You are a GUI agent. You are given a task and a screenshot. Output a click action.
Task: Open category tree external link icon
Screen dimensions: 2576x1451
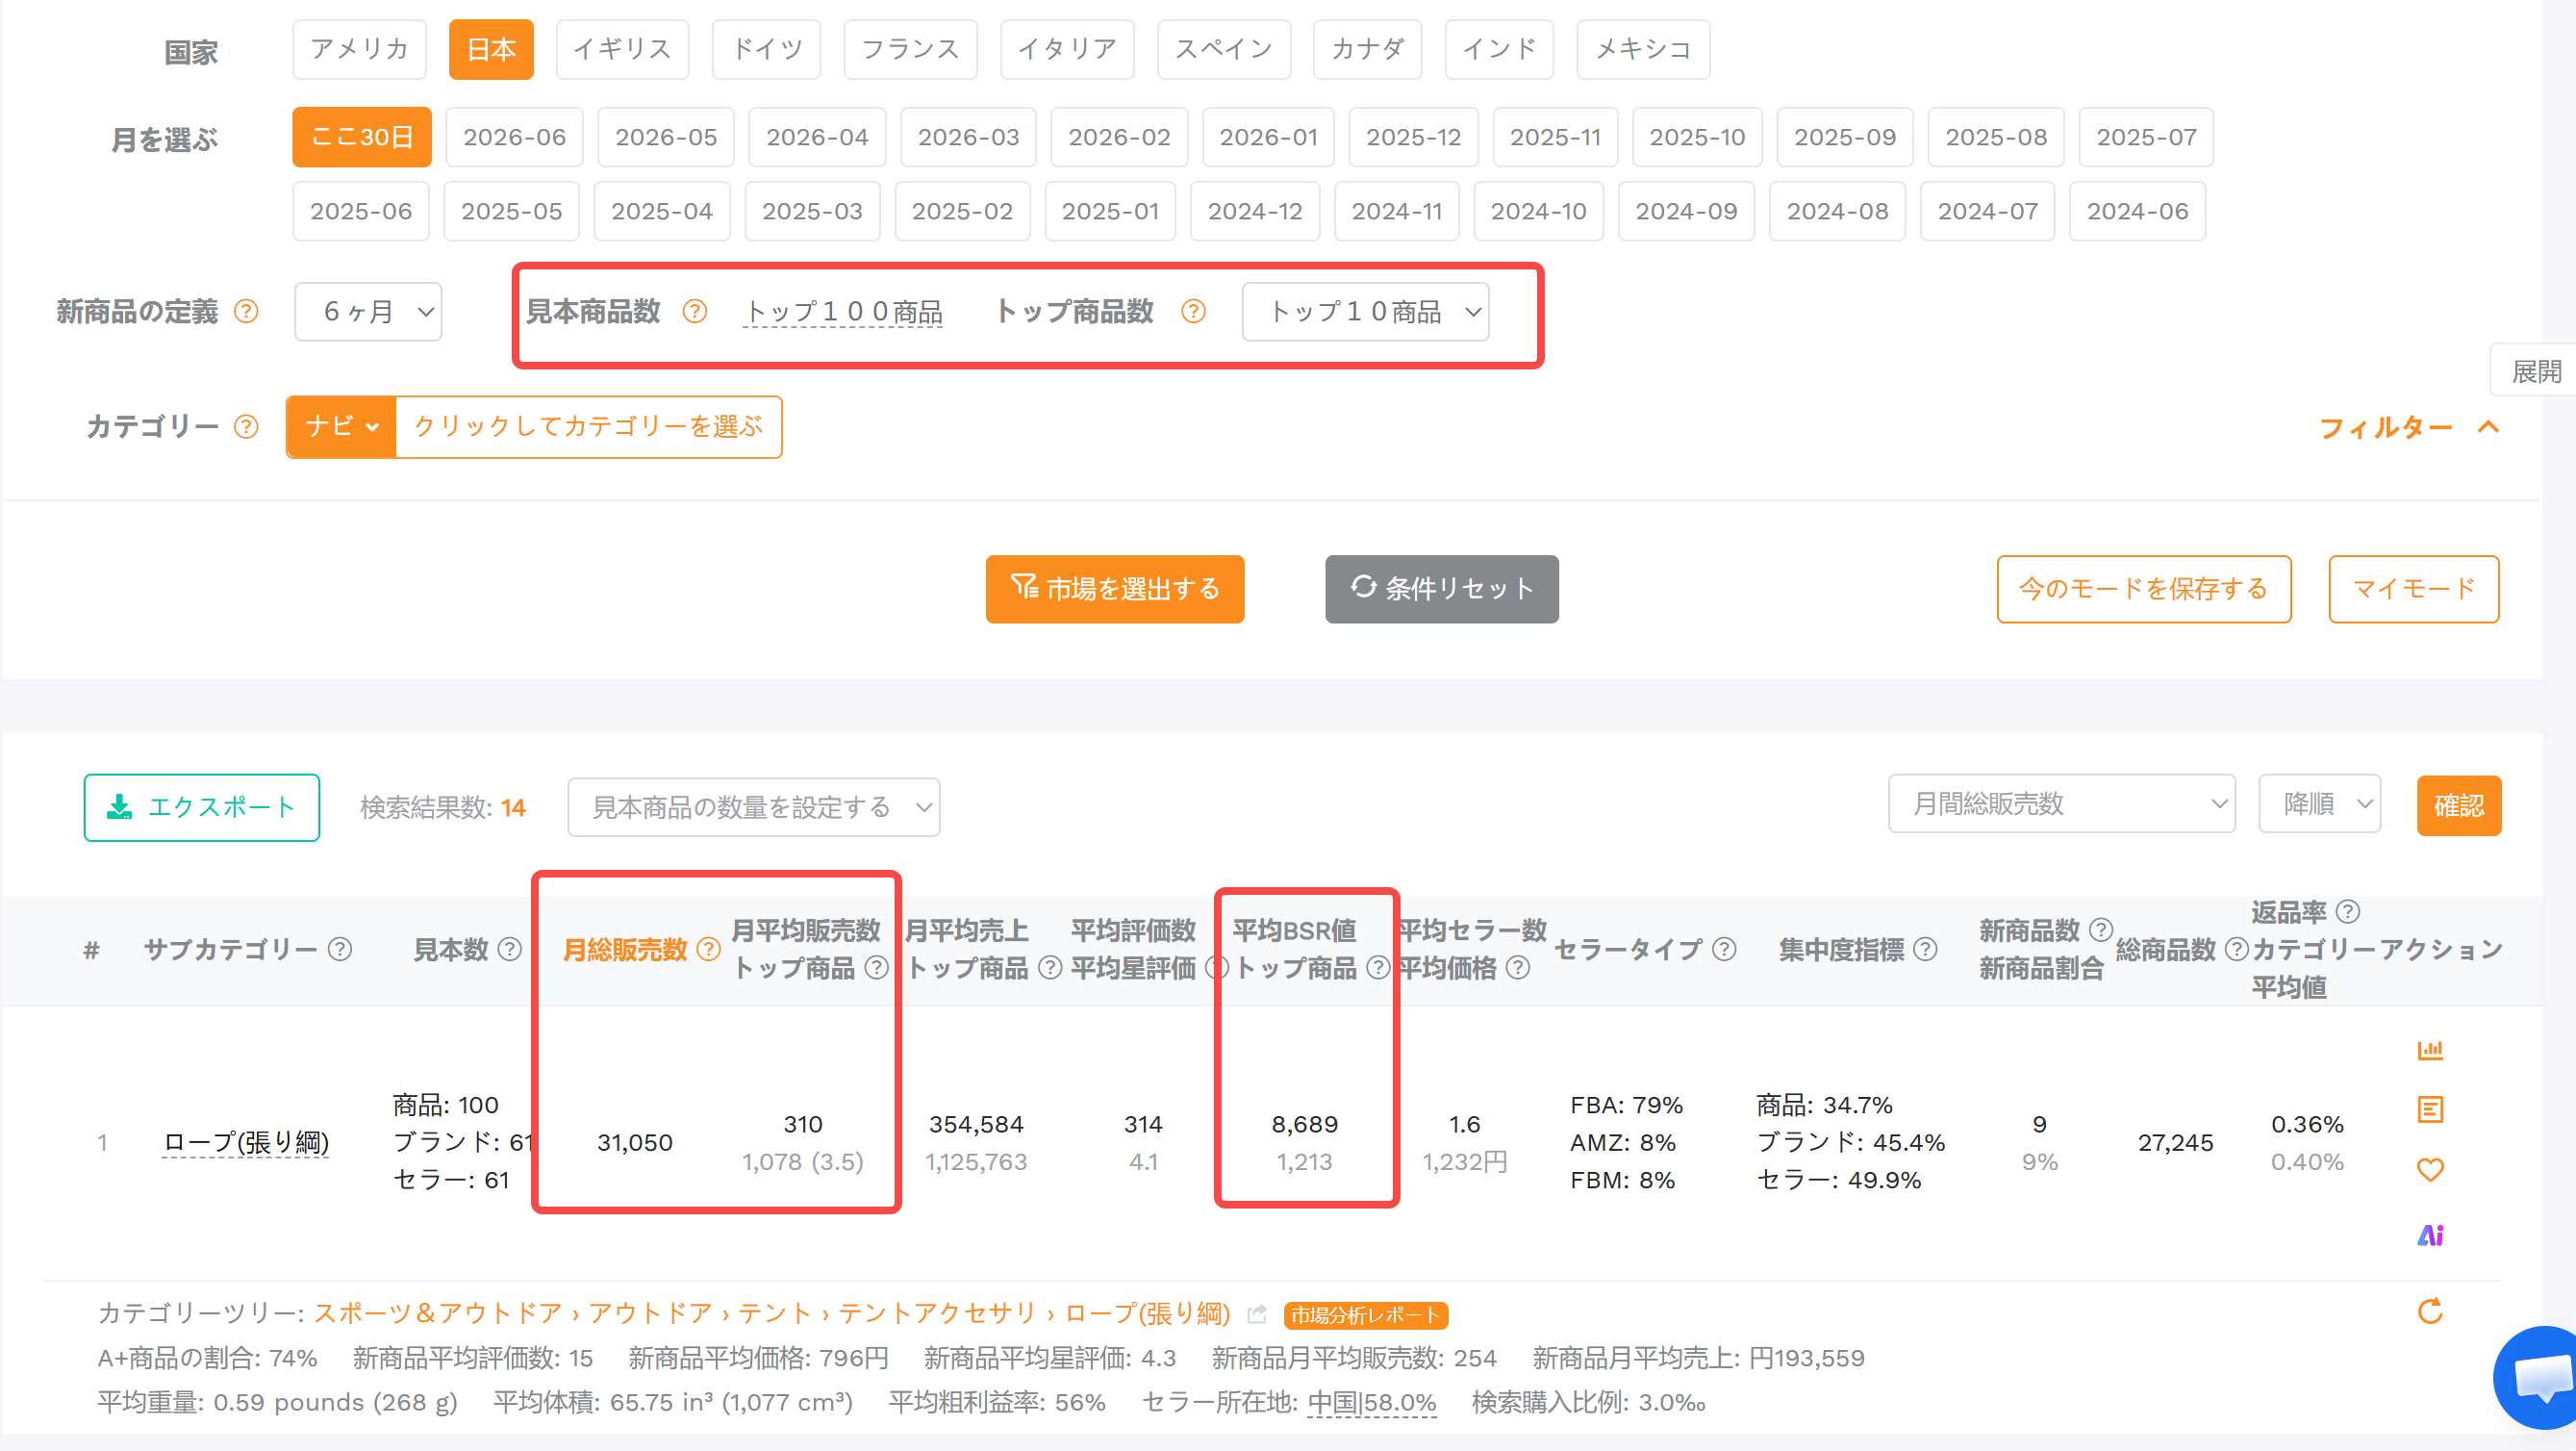1257,1314
